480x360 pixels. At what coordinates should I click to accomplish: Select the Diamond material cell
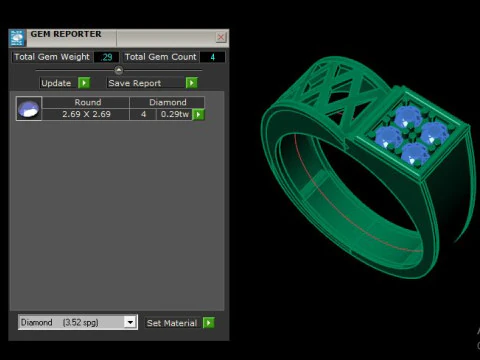point(167,102)
